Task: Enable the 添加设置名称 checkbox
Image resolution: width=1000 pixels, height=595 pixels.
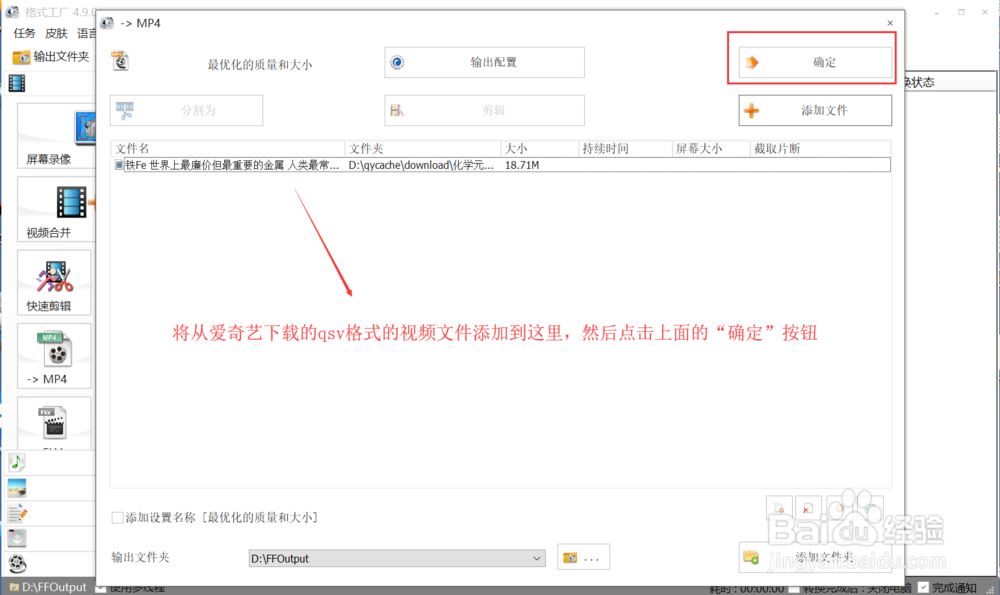Action: coord(116,517)
